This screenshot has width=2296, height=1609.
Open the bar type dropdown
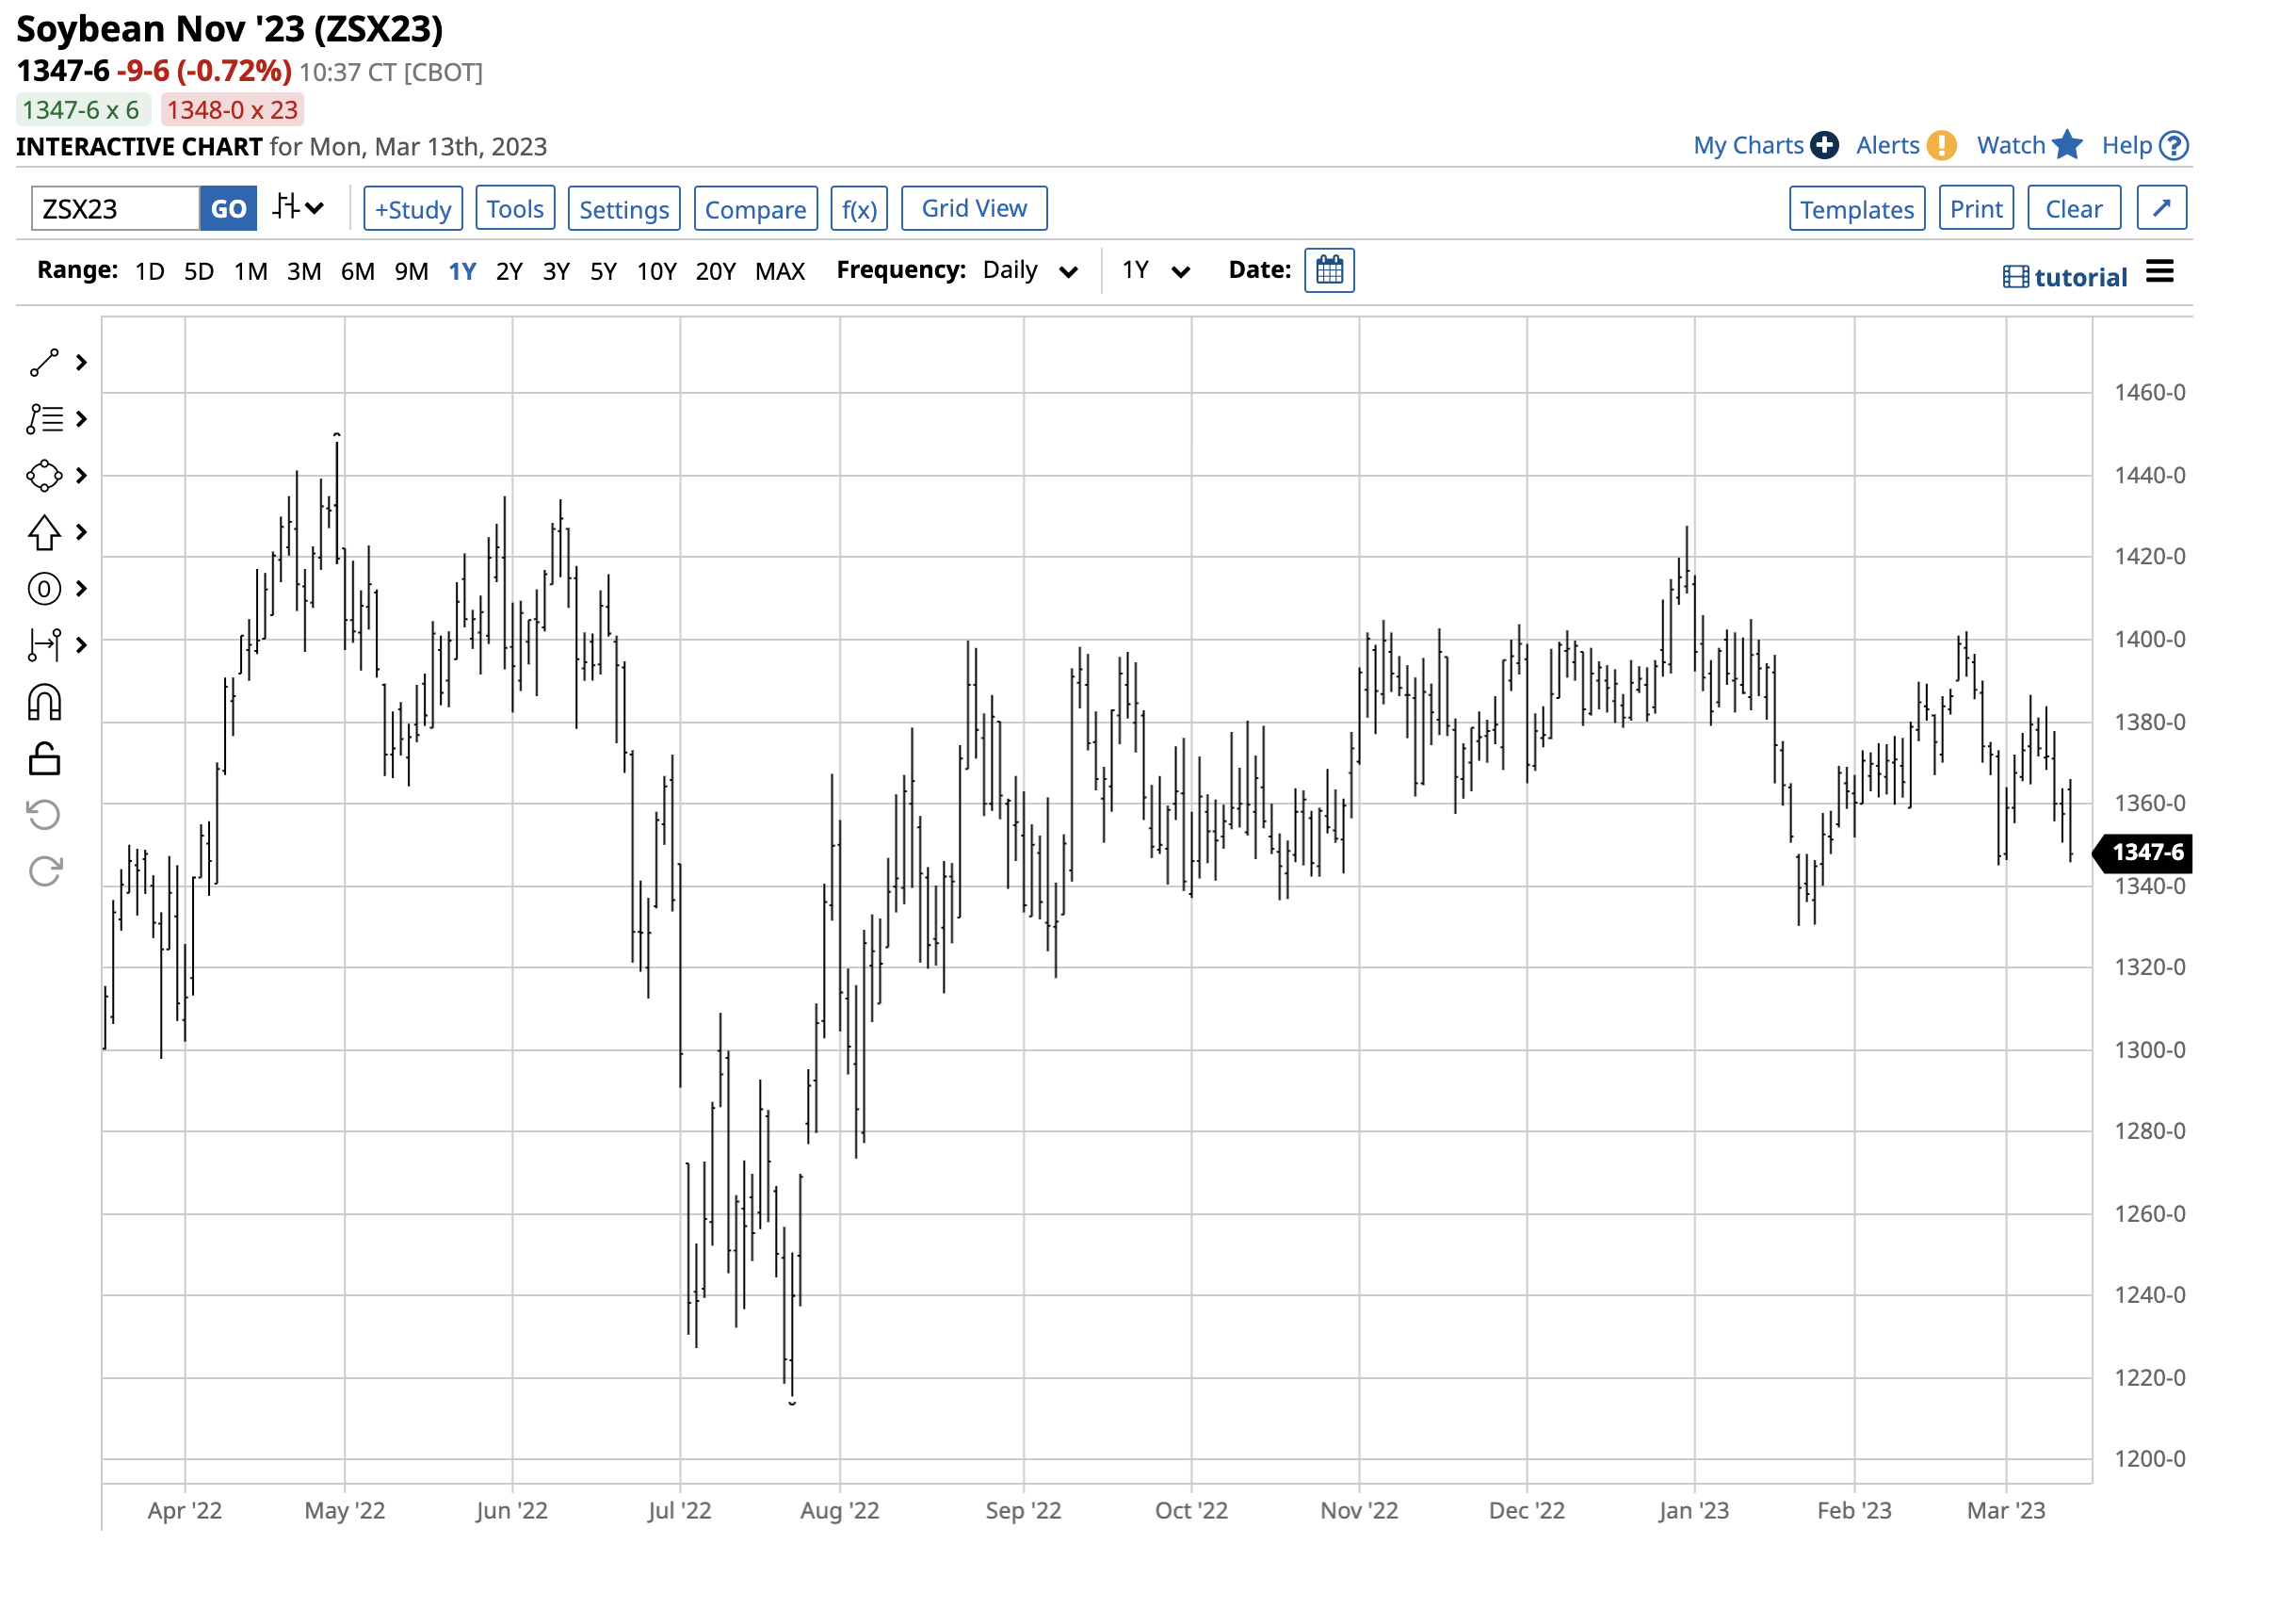point(298,208)
